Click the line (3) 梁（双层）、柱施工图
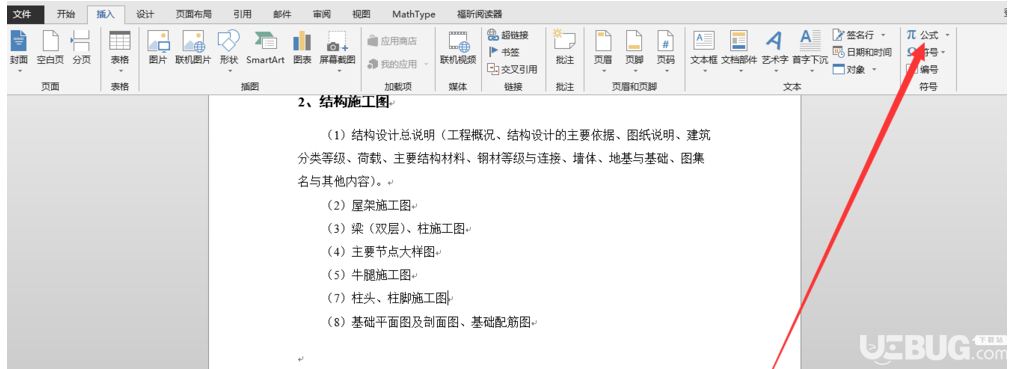Image resolution: width=1009 pixels, height=369 pixels. tap(396, 229)
